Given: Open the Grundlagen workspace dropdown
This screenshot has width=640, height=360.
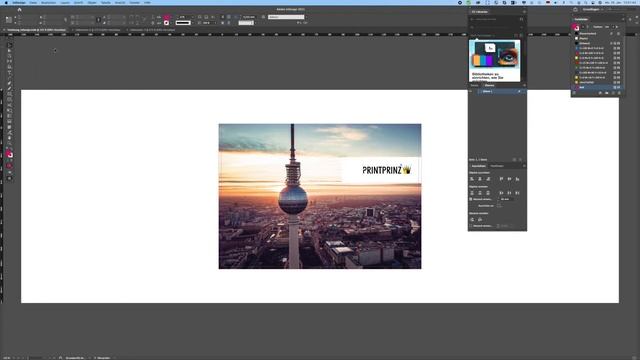Looking at the screenshot, I should click(x=593, y=9).
